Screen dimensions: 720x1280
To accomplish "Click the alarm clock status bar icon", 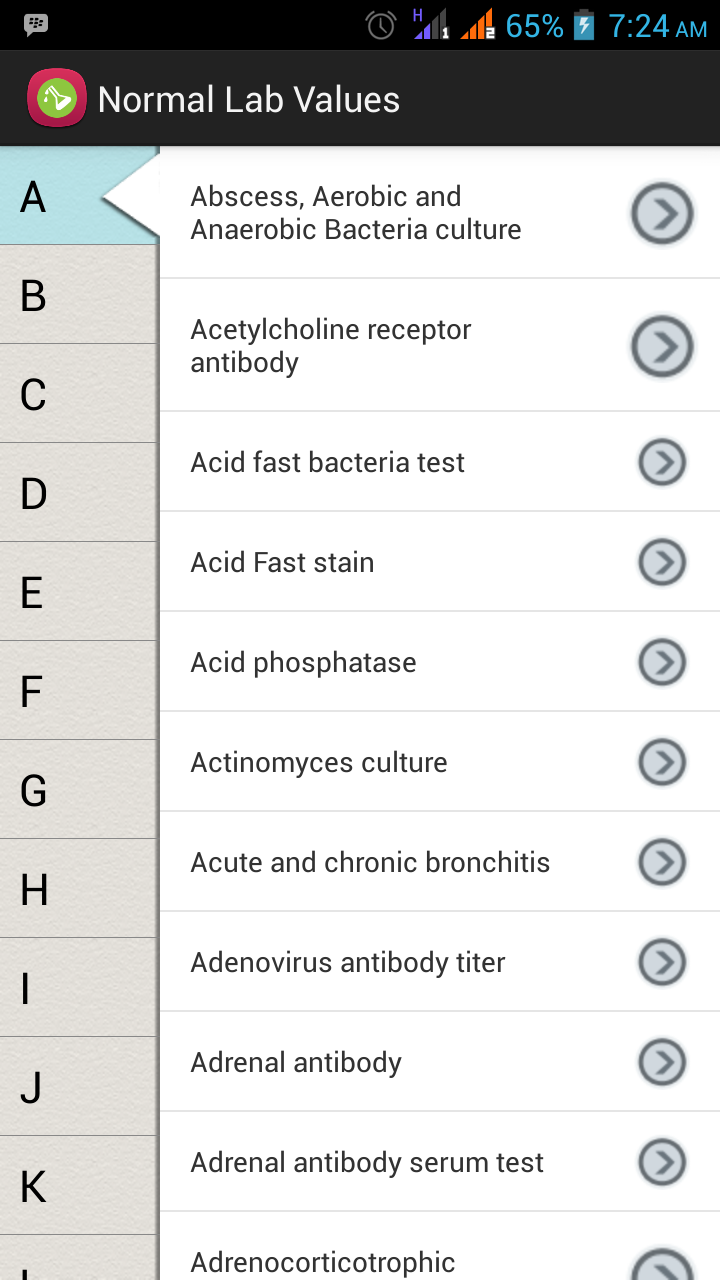I will tap(381, 25).
